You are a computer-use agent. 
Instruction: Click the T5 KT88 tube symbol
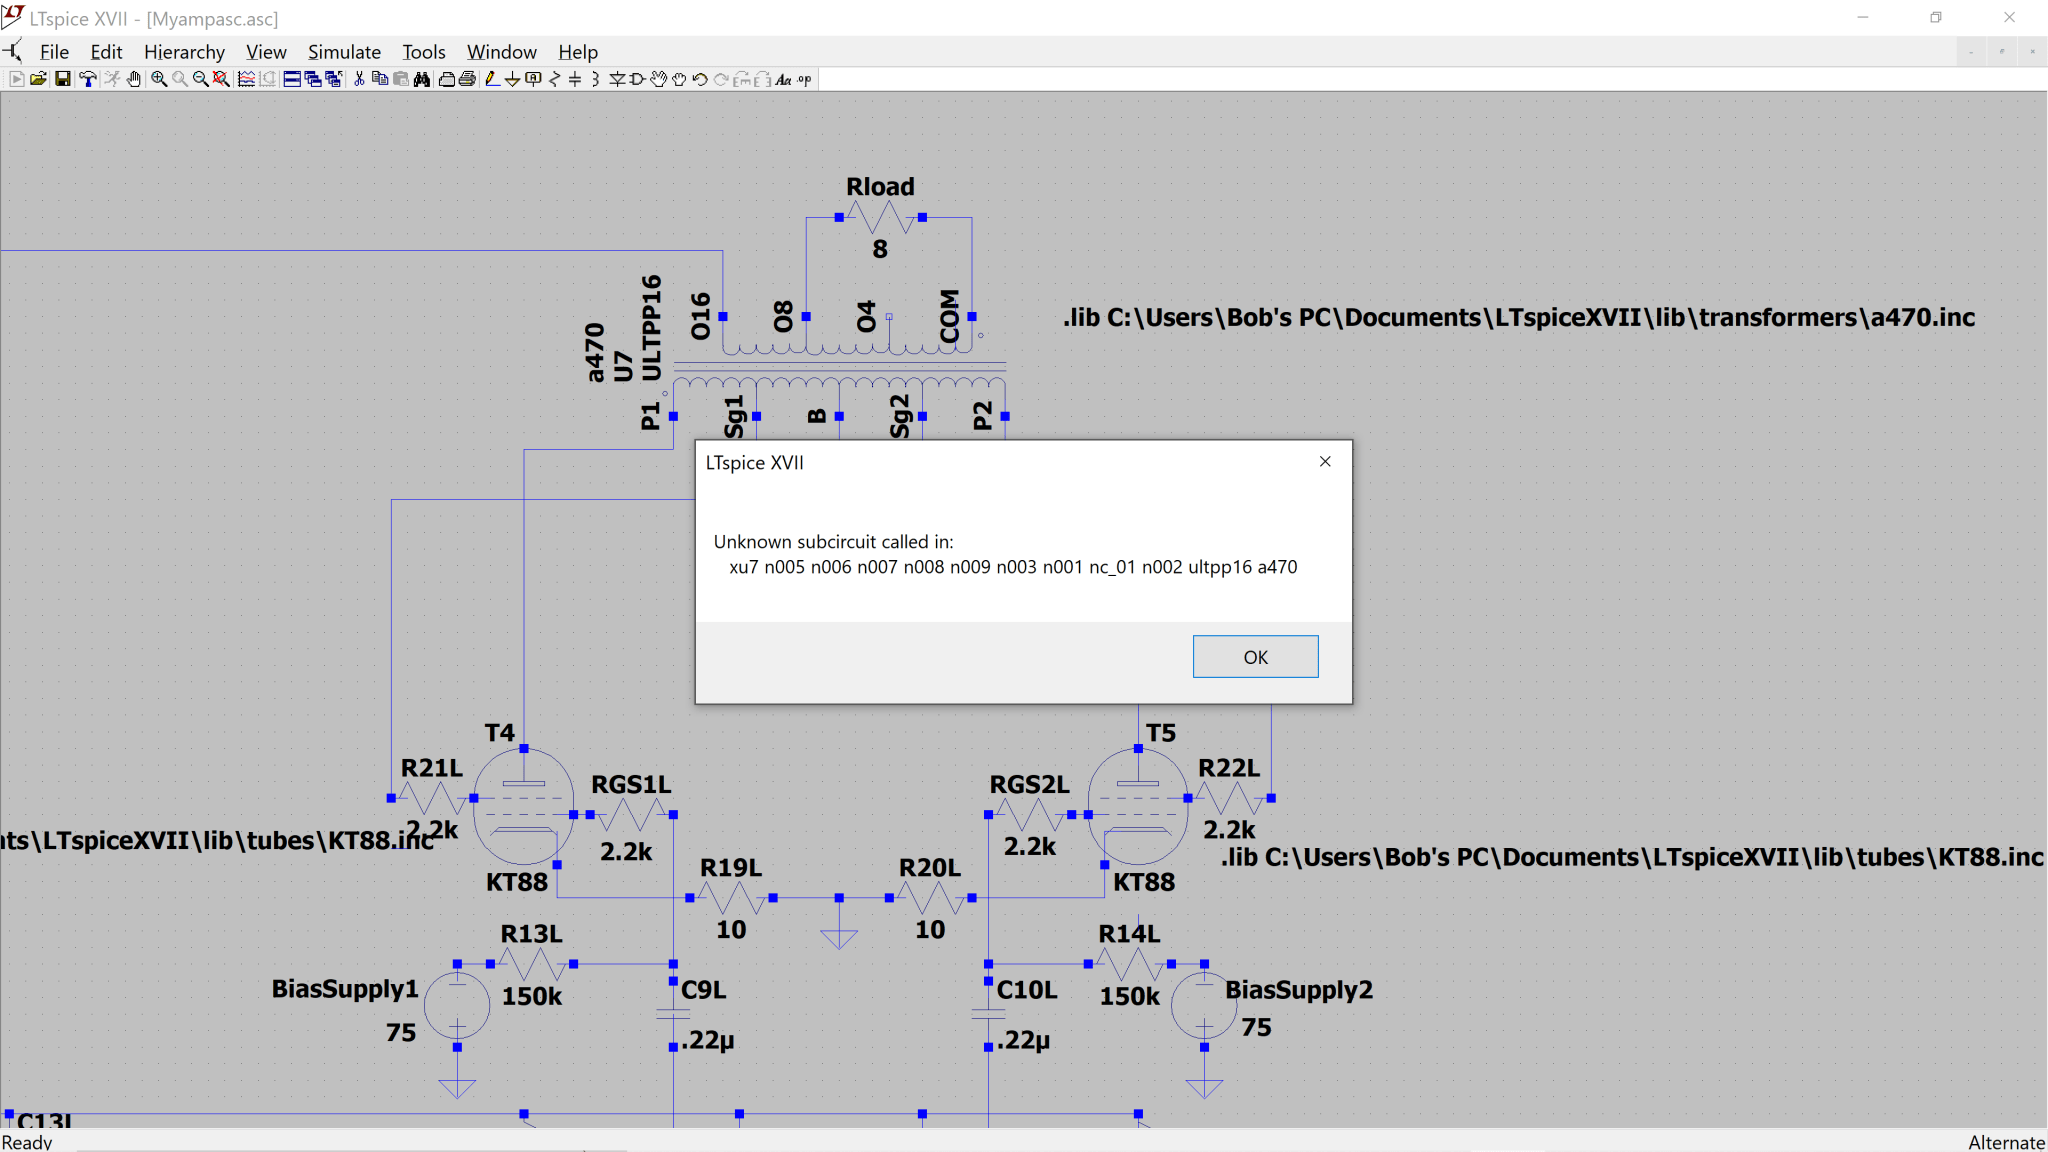[1138, 806]
